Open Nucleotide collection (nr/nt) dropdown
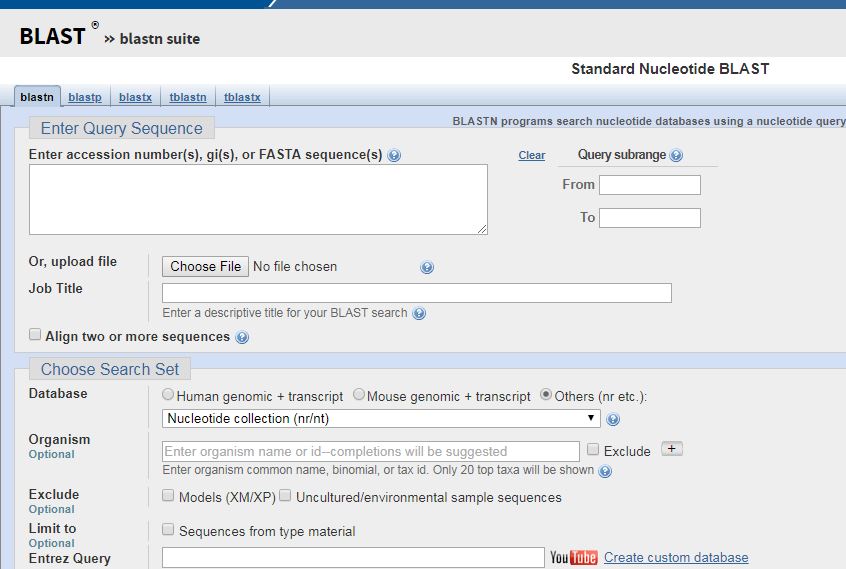The height and width of the screenshot is (569, 846). tap(380, 419)
